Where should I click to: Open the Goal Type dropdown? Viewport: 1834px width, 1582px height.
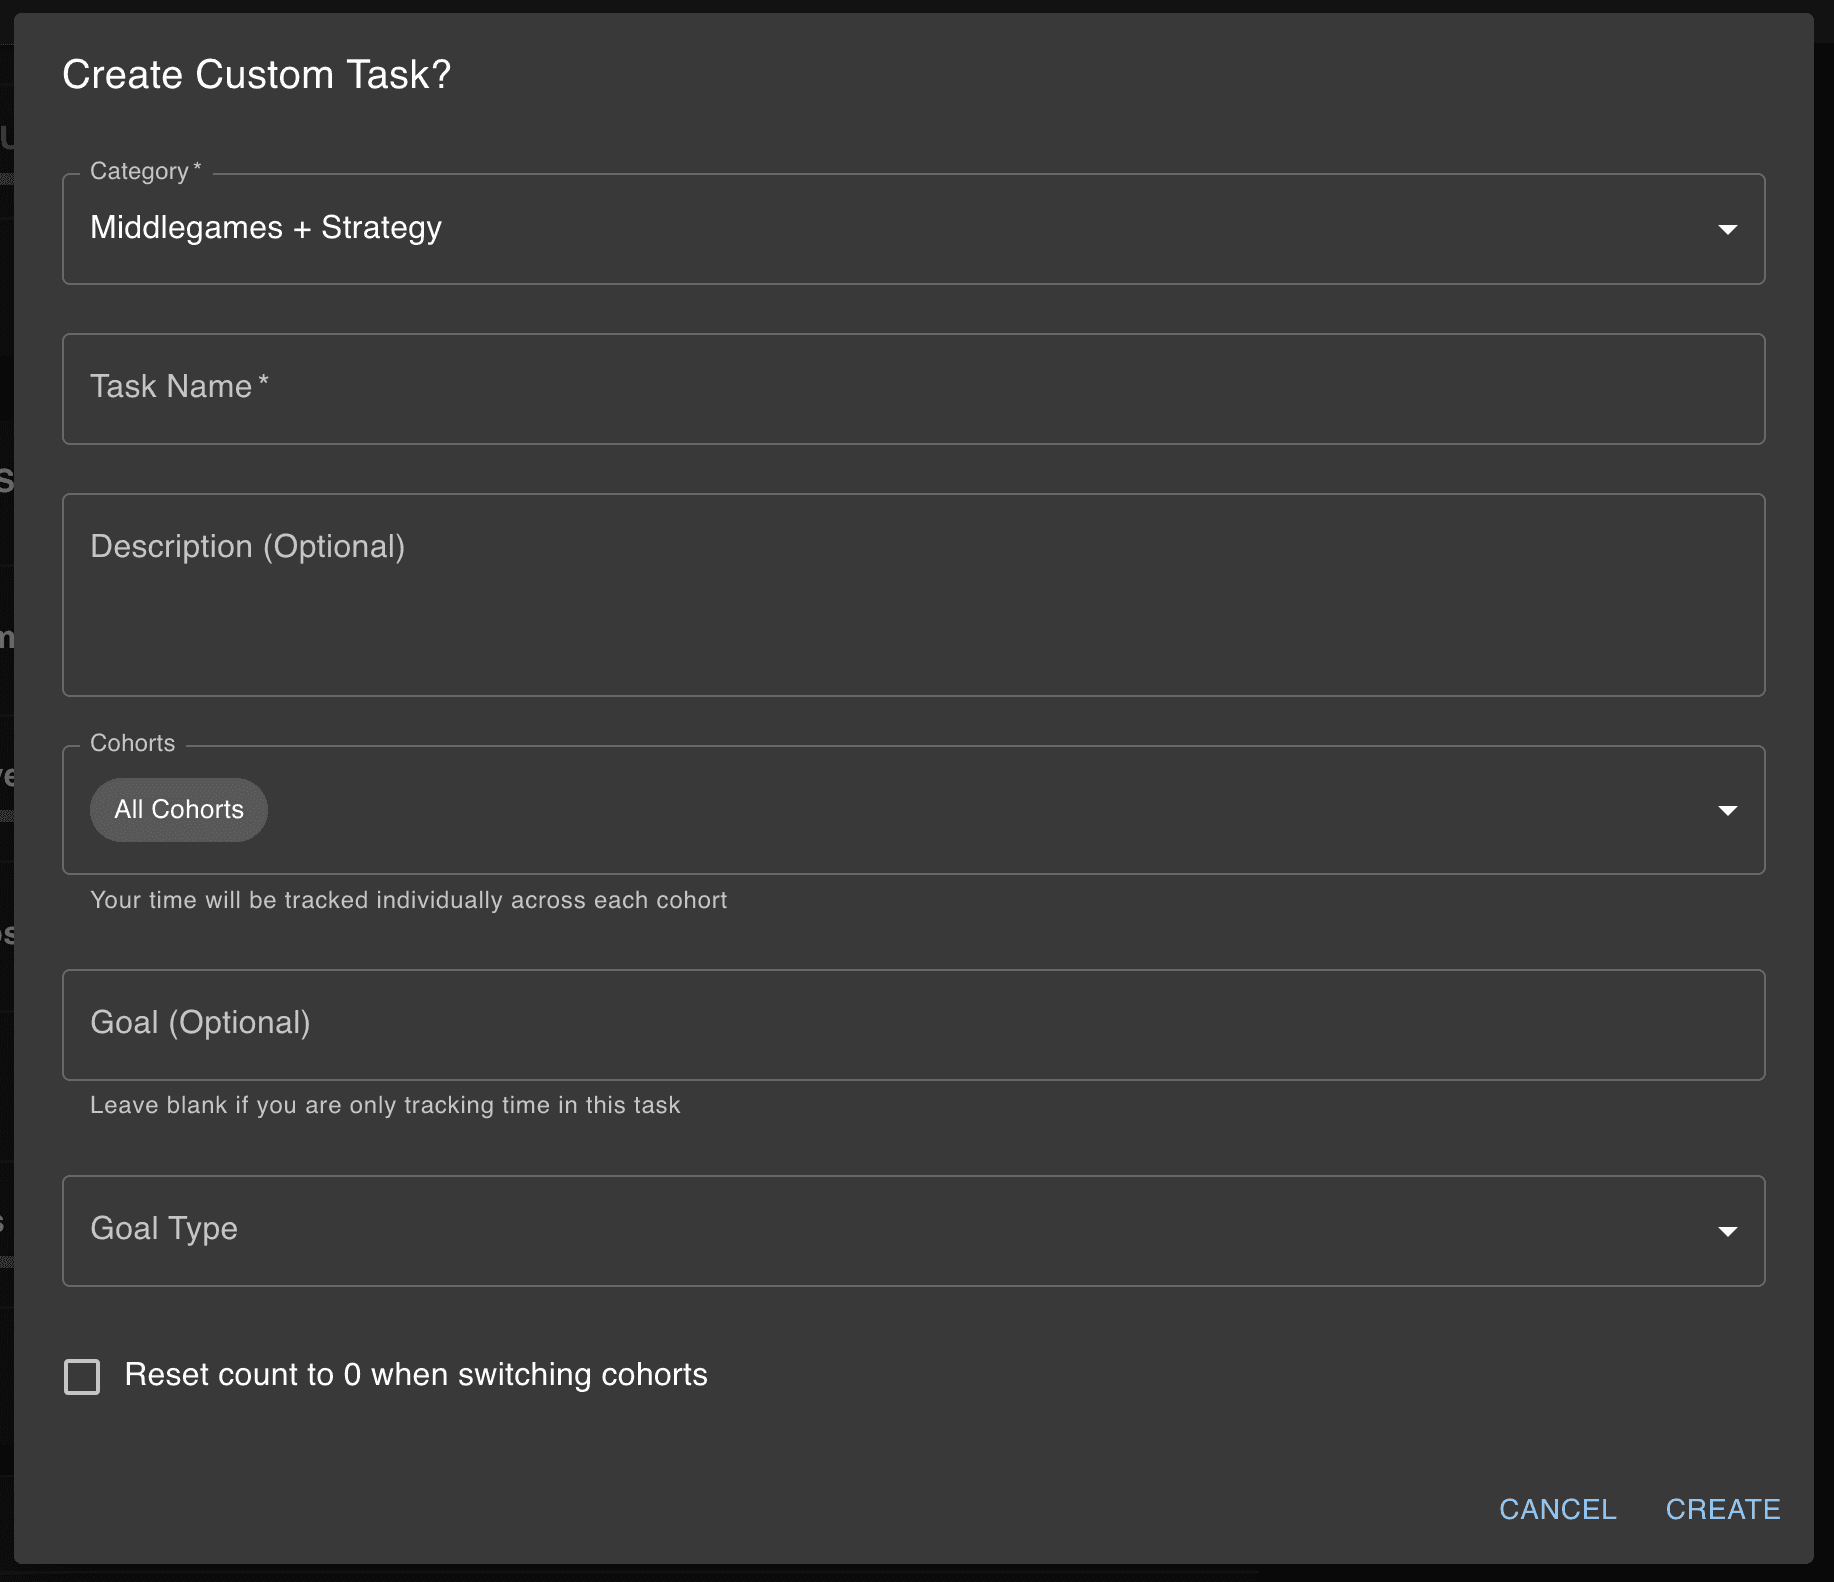click(x=913, y=1231)
